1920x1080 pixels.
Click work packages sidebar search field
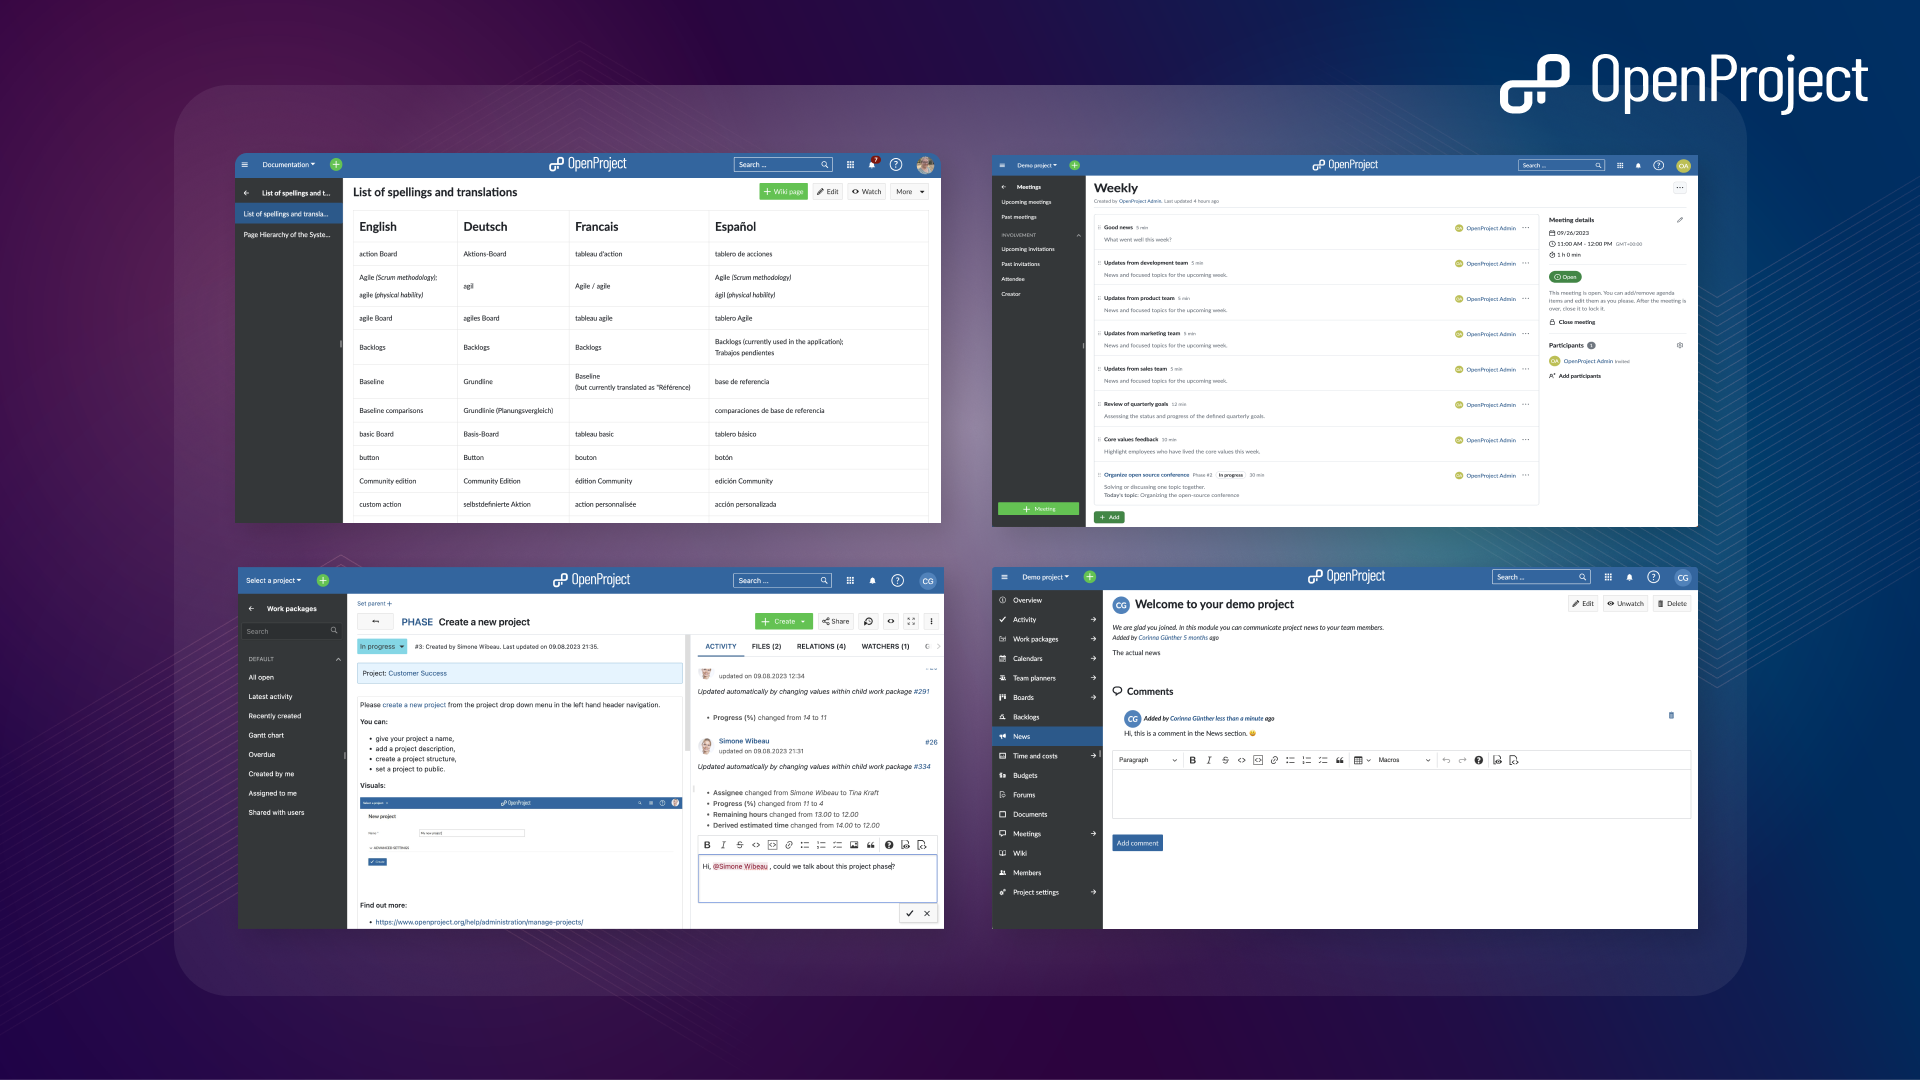click(287, 631)
